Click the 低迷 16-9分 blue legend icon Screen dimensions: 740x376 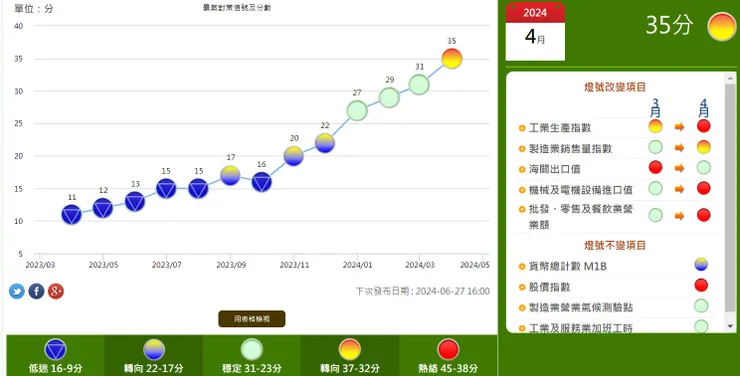point(55,350)
